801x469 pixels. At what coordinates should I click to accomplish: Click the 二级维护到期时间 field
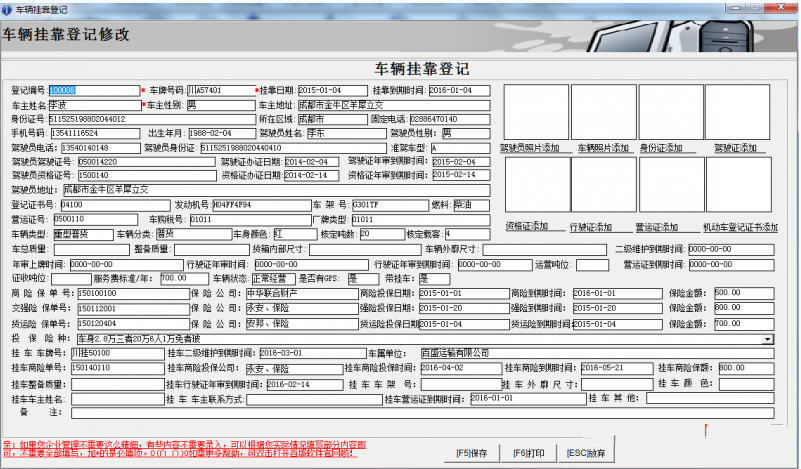pos(731,249)
